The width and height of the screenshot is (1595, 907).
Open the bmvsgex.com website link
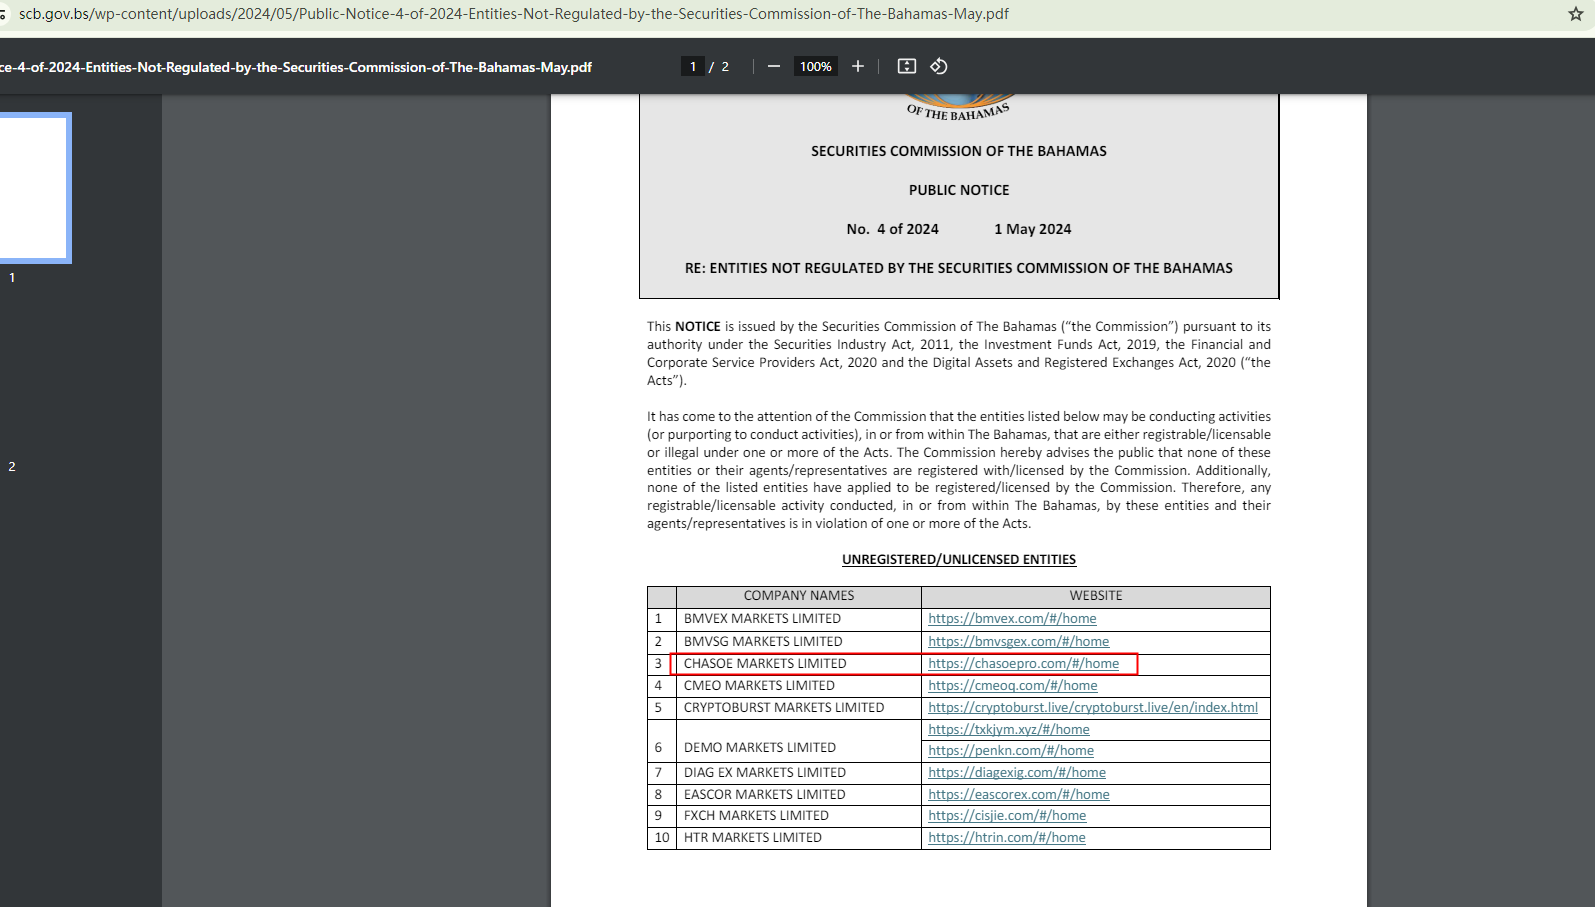(1018, 642)
